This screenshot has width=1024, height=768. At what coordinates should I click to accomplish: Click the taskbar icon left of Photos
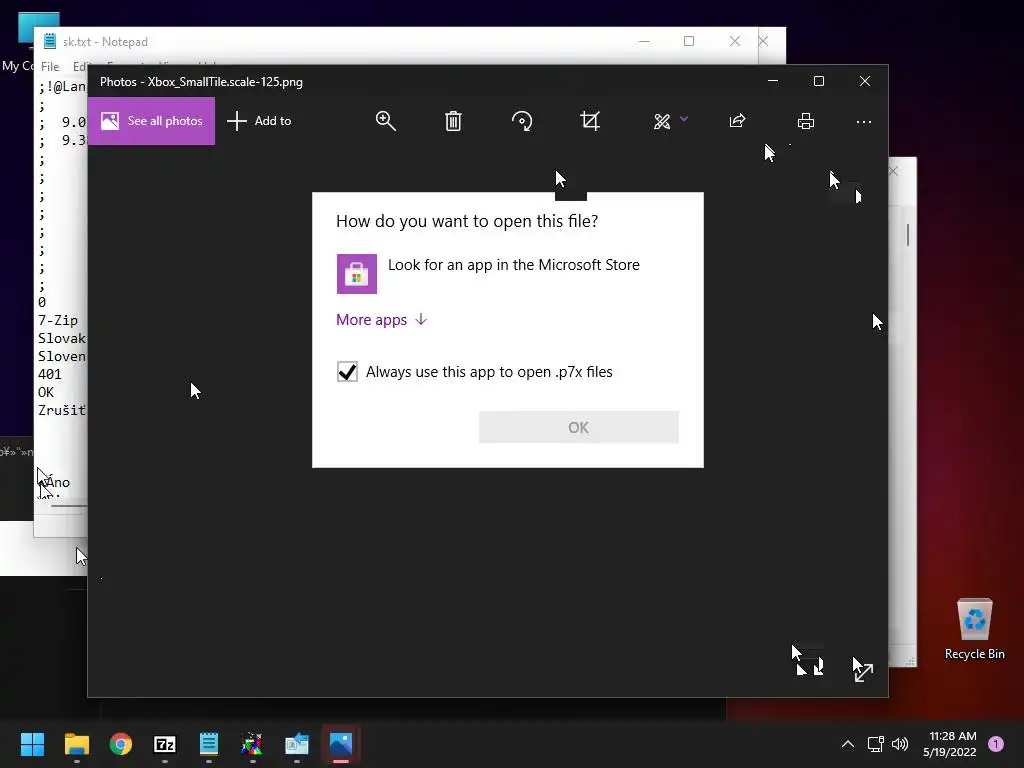tap(297, 744)
